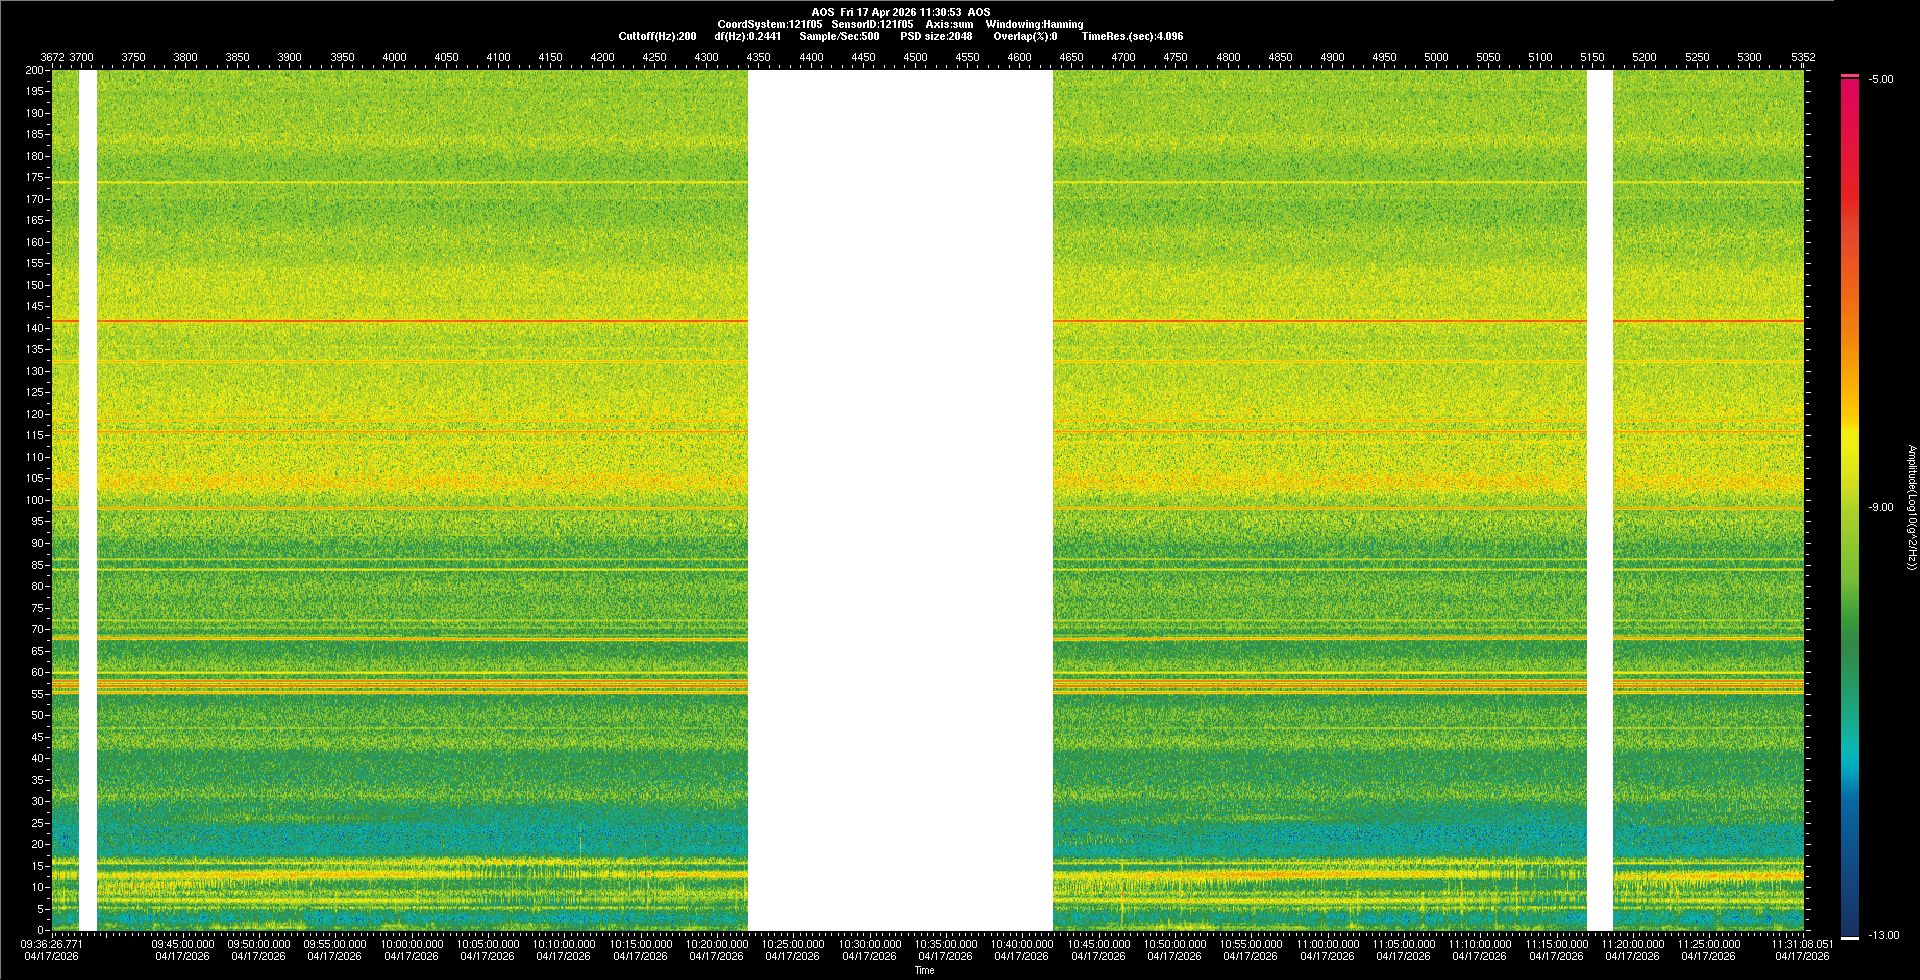Viewport: 1920px width, 980px height.
Task: Click the narrow white gap near 3700
Action: [x=88, y=500]
